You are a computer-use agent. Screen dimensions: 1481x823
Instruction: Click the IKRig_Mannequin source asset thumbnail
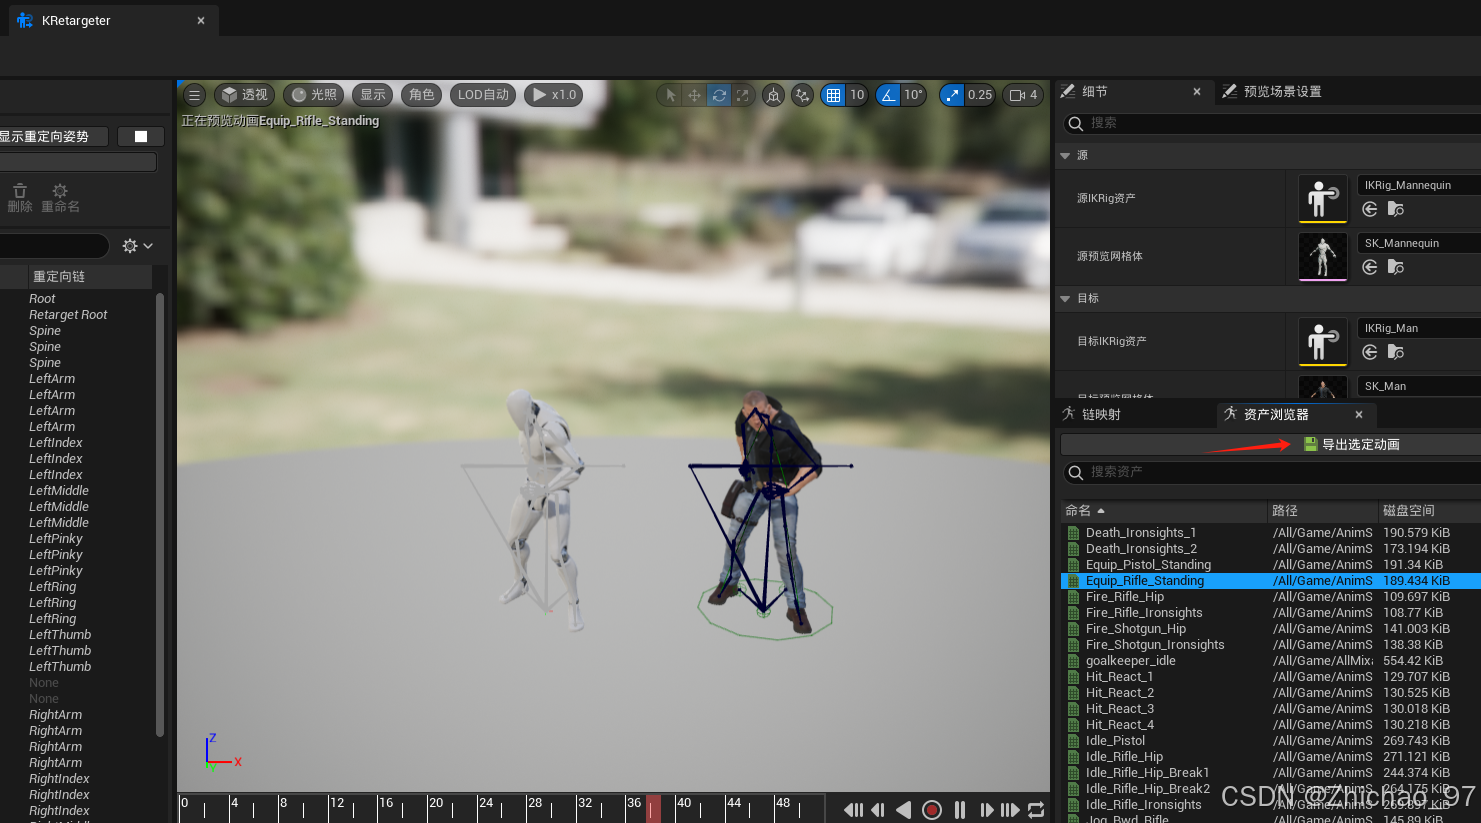1322,199
